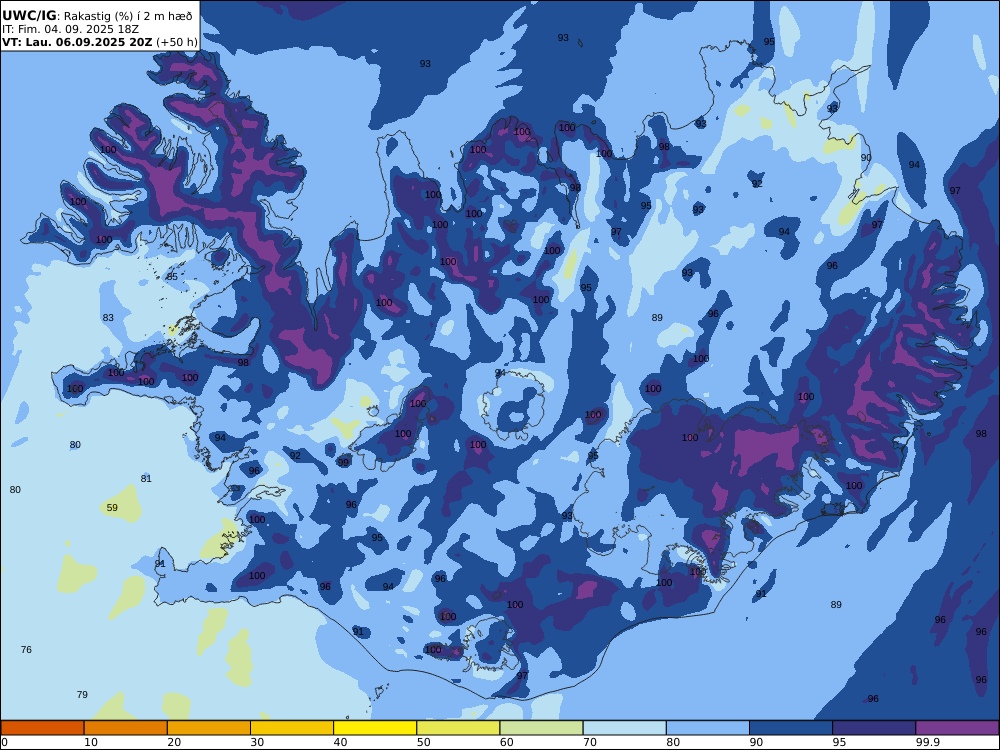
Task: Select the 30–40 golden legend swatch
Action: click(292, 728)
